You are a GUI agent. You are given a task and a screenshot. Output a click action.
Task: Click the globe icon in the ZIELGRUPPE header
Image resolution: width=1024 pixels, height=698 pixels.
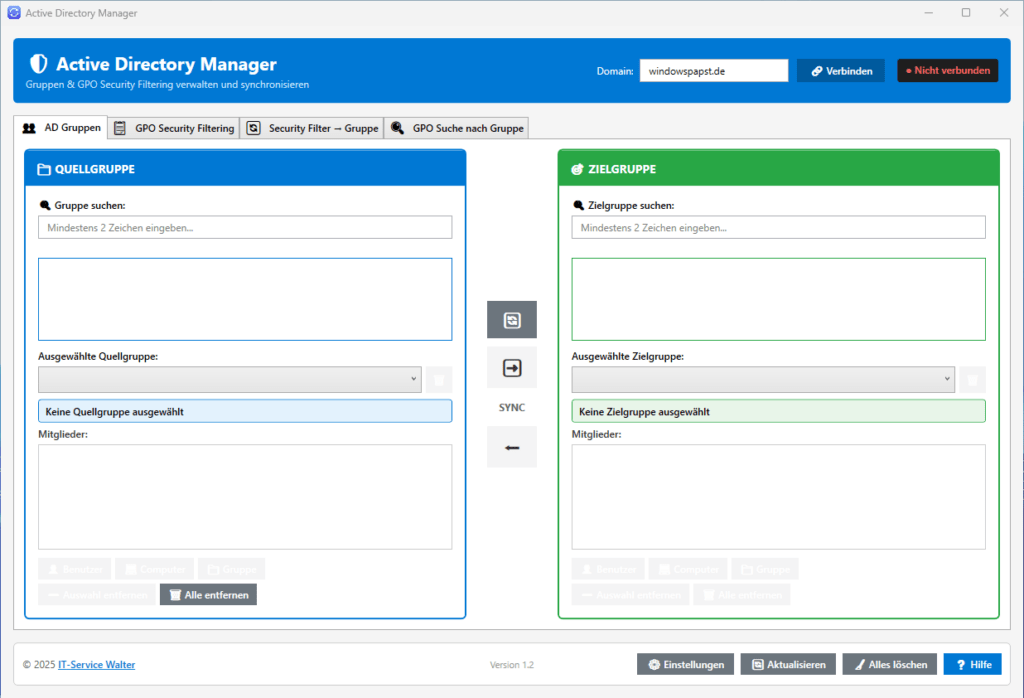577,168
